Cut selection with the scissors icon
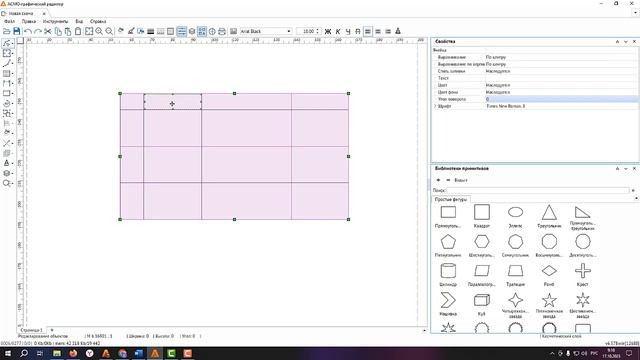640x360 pixels. click(x=48, y=31)
